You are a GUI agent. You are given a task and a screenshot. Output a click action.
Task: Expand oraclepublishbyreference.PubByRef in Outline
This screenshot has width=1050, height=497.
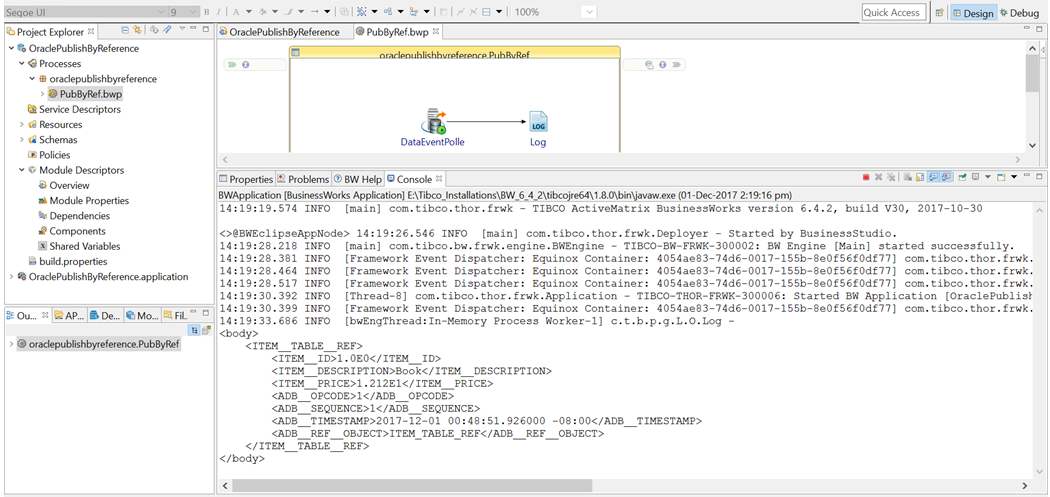[11, 344]
